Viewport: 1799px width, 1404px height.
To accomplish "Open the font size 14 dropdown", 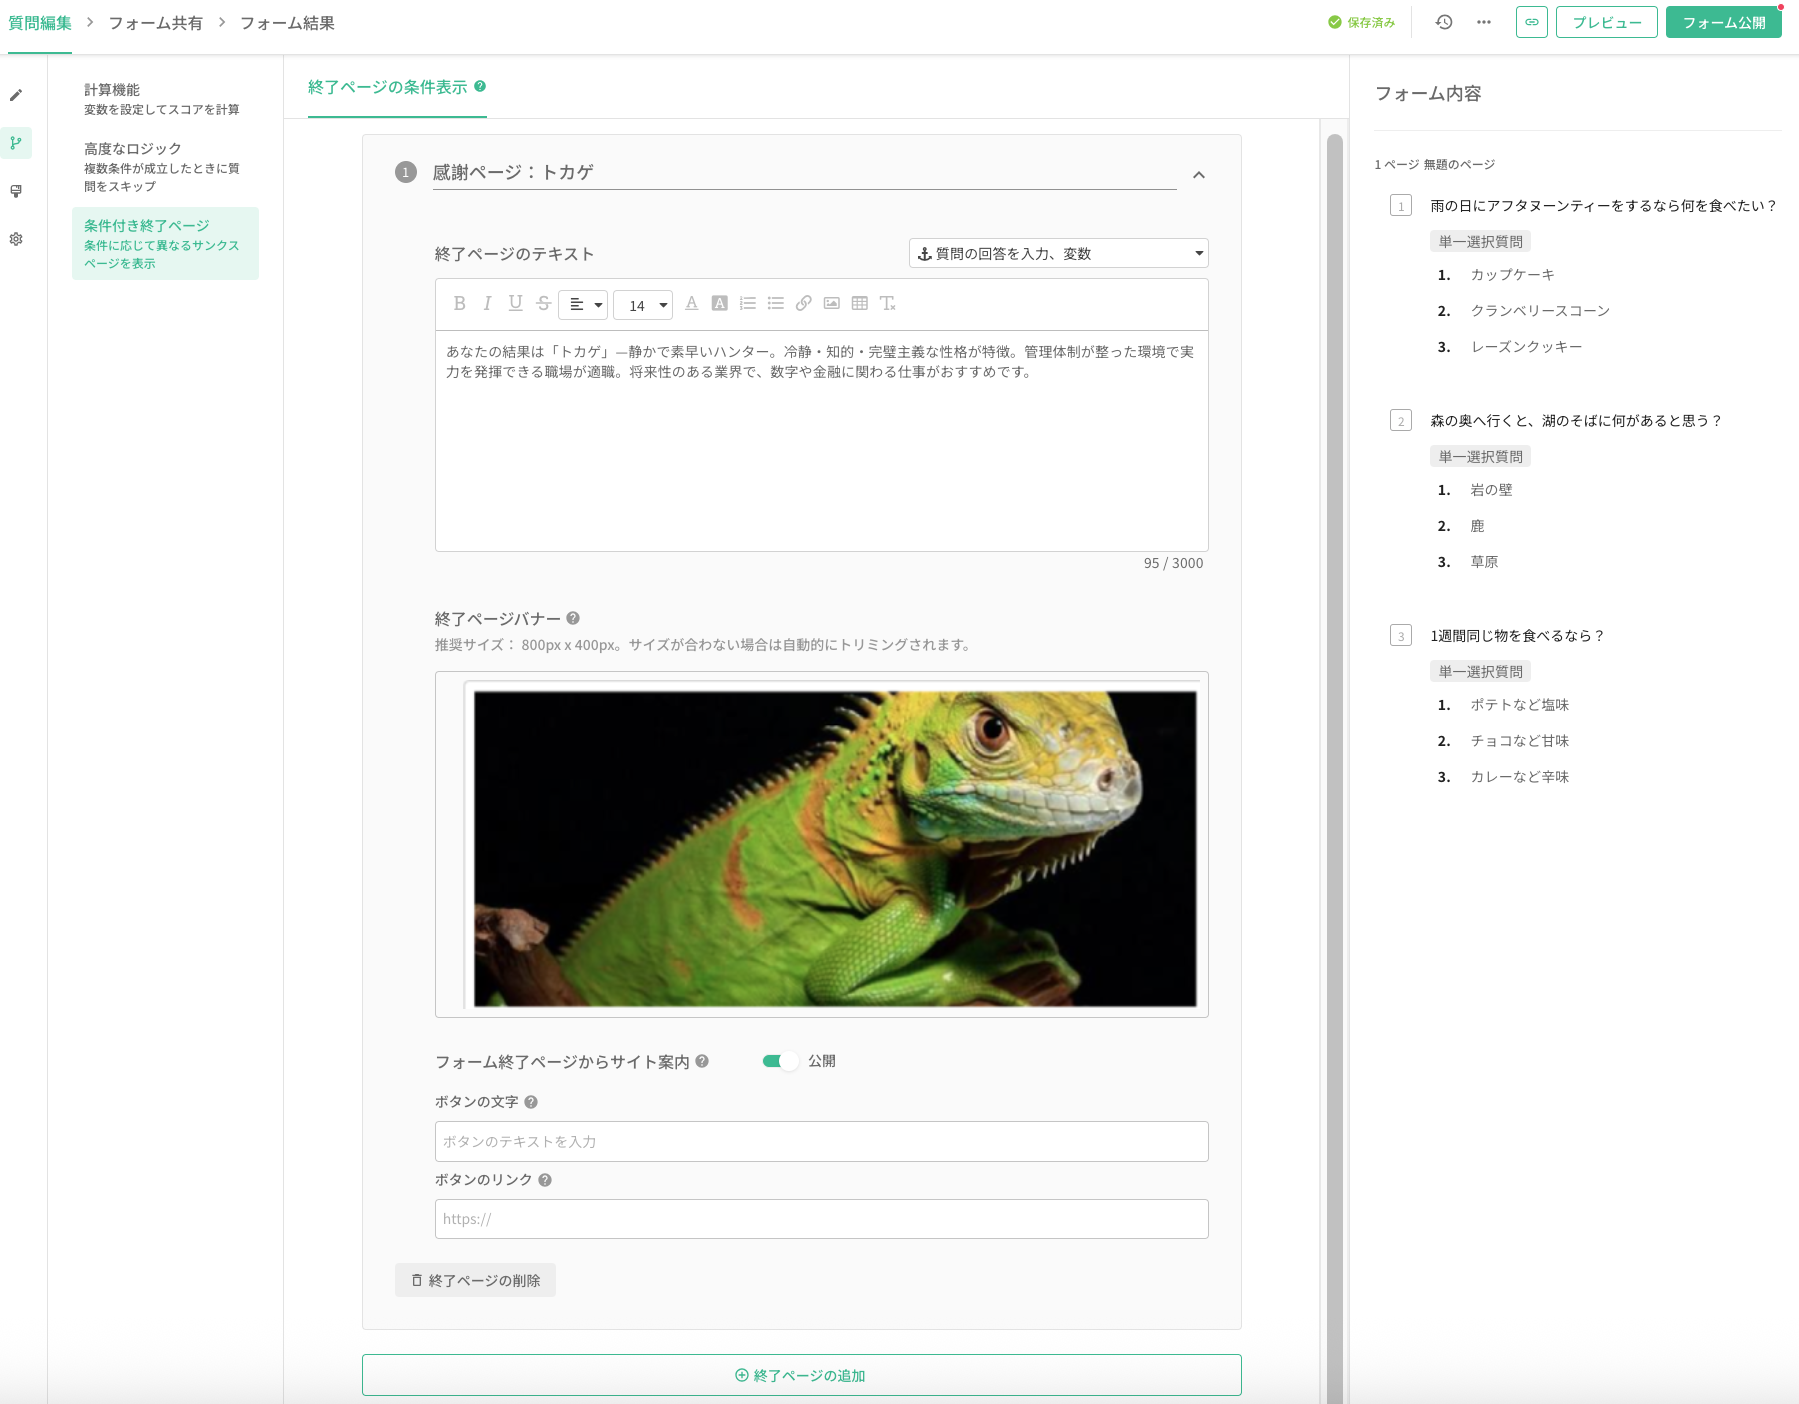I will (643, 305).
